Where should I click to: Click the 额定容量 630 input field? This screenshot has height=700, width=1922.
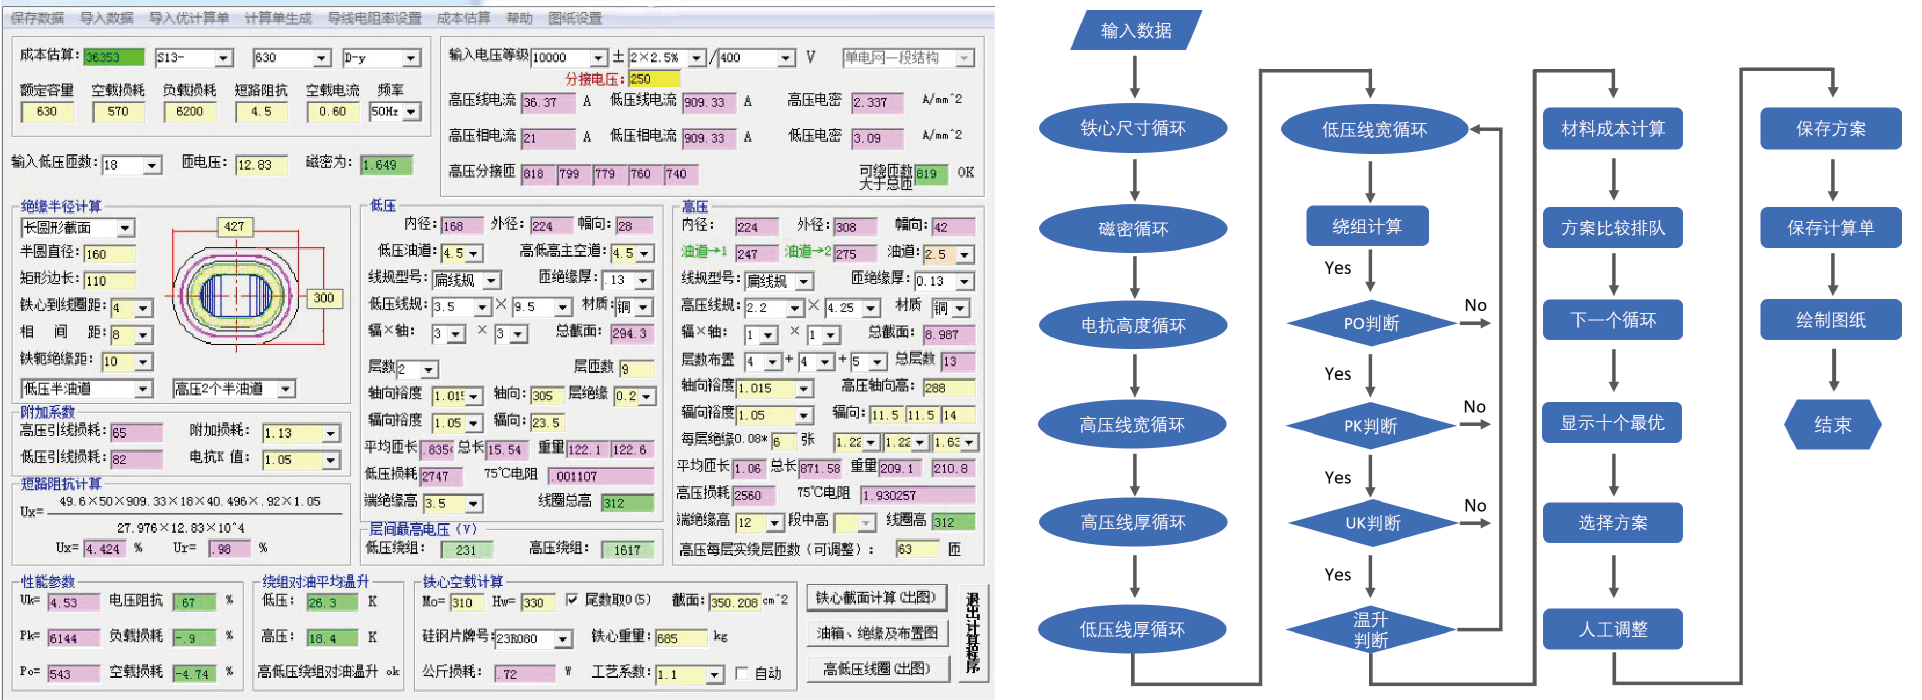pos(47,112)
